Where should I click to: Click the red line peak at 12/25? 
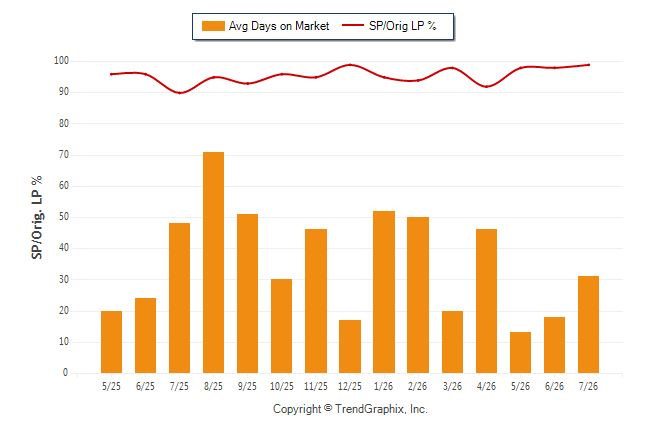350,65
